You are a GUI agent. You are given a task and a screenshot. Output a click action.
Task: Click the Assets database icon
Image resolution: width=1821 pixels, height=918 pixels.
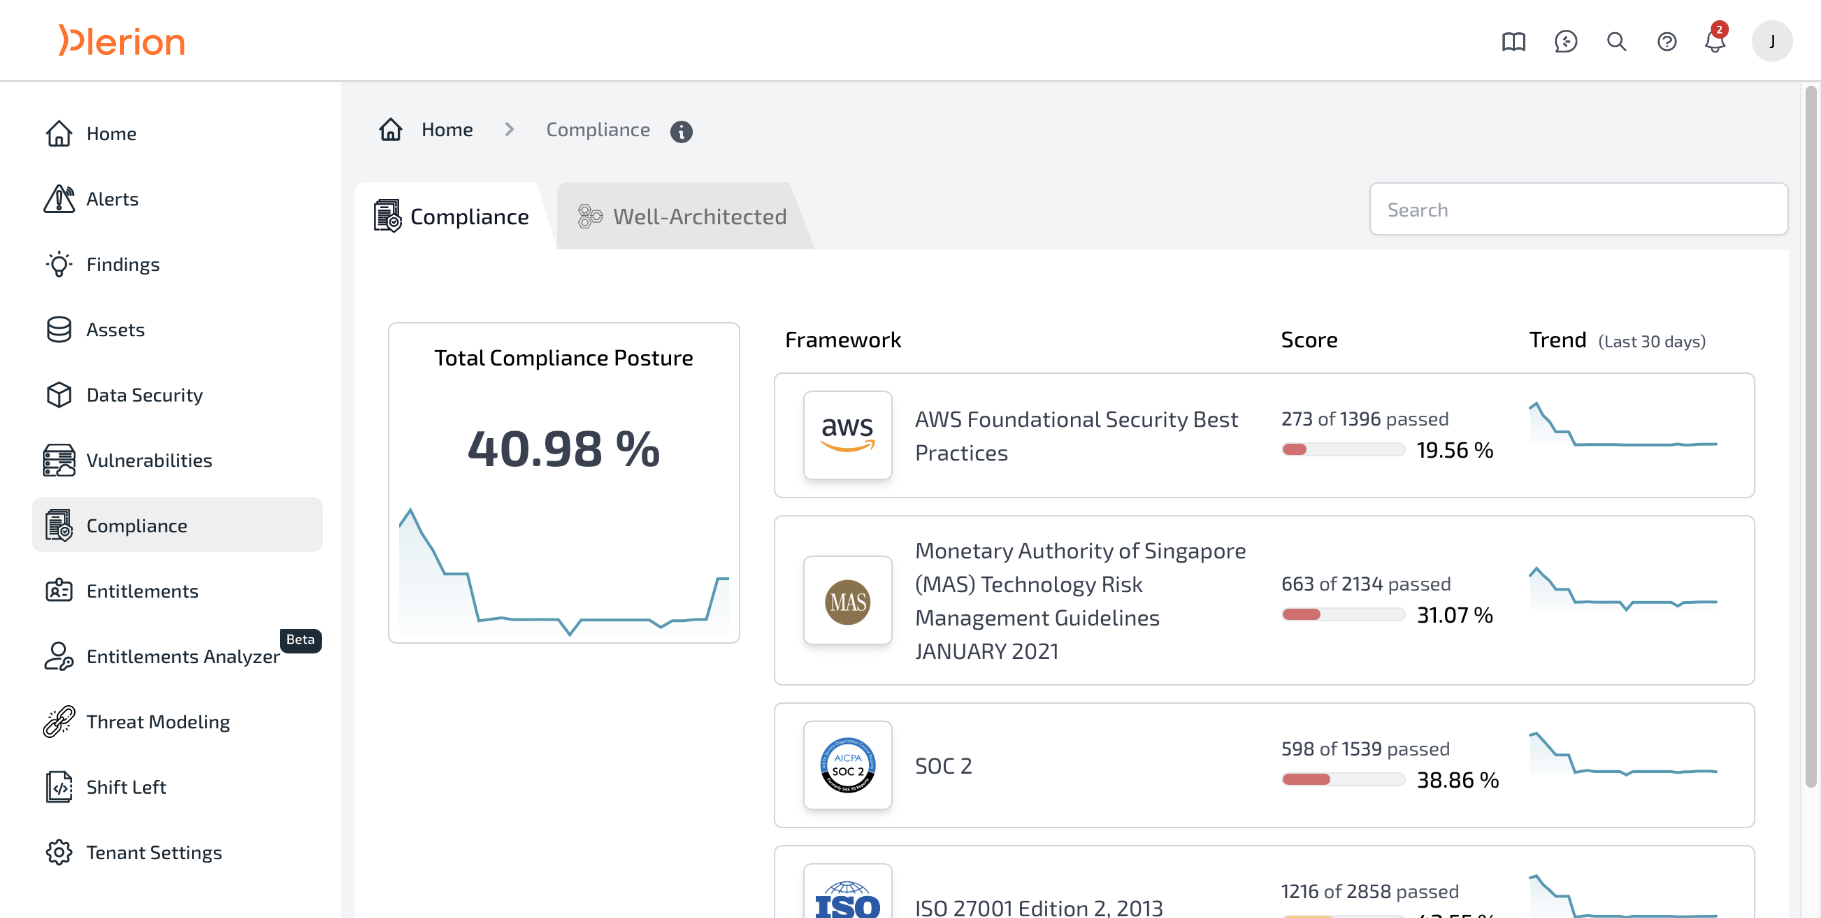click(x=59, y=329)
